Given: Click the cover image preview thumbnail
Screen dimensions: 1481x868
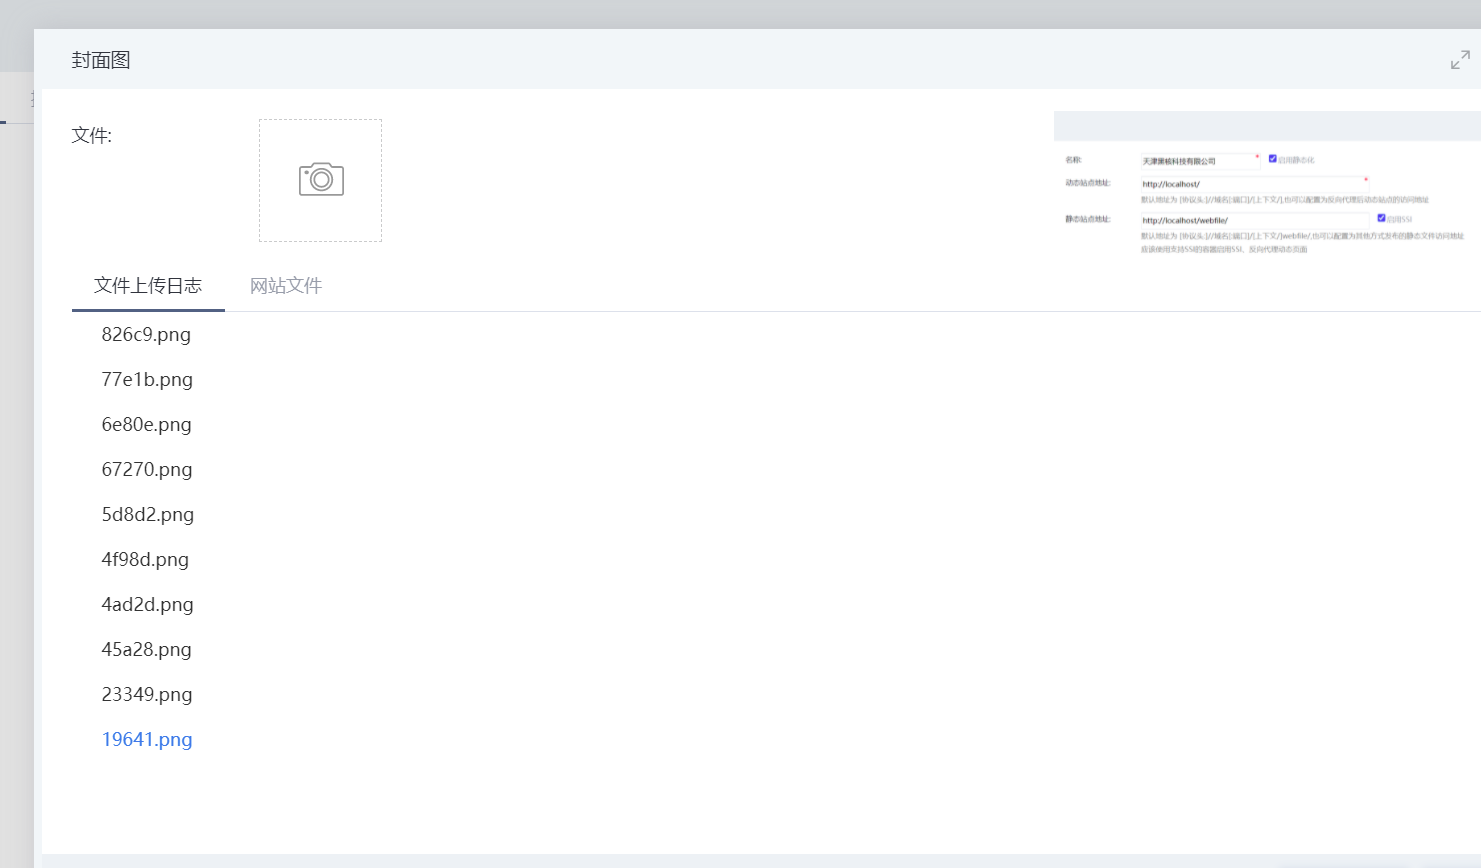Looking at the screenshot, I should click(x=1266, y=184).
